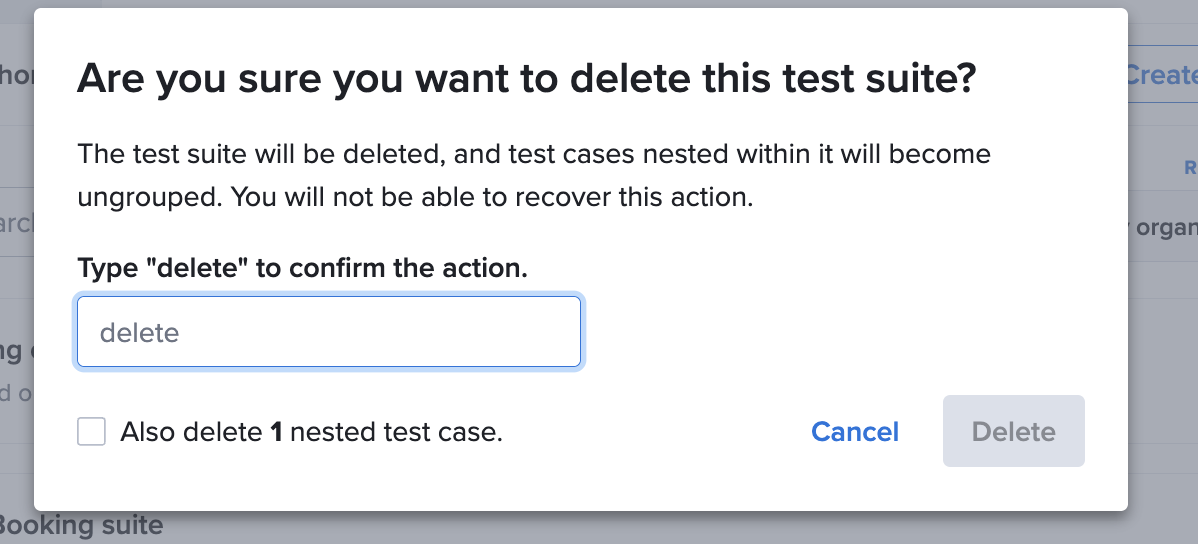Image resolution: width=1198 pixels, height=544 pixels.
Task: Enable the "Also delete 1 nested test case" checkbox
Action: pyautogui.click(x=92, y=432)
